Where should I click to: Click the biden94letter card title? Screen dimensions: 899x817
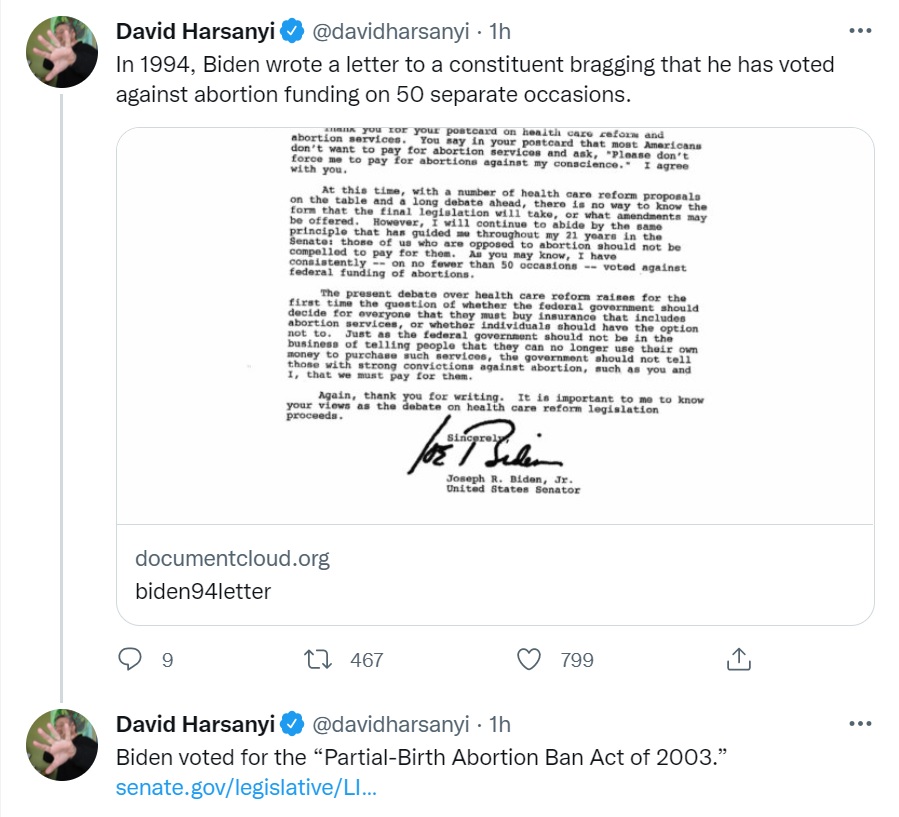pyautogui.click(x=203, y=591)
